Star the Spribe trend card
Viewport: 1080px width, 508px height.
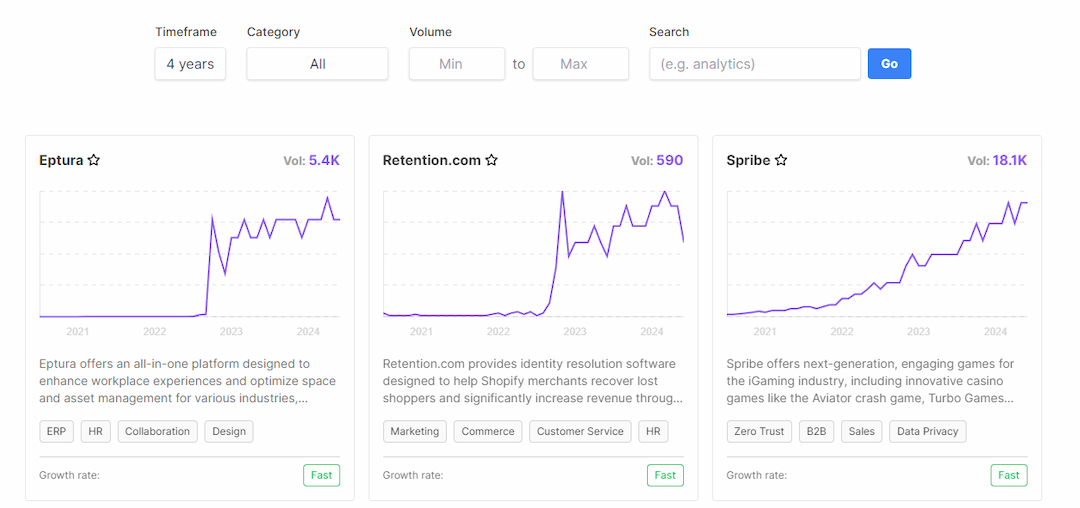[x=780, y=160]
